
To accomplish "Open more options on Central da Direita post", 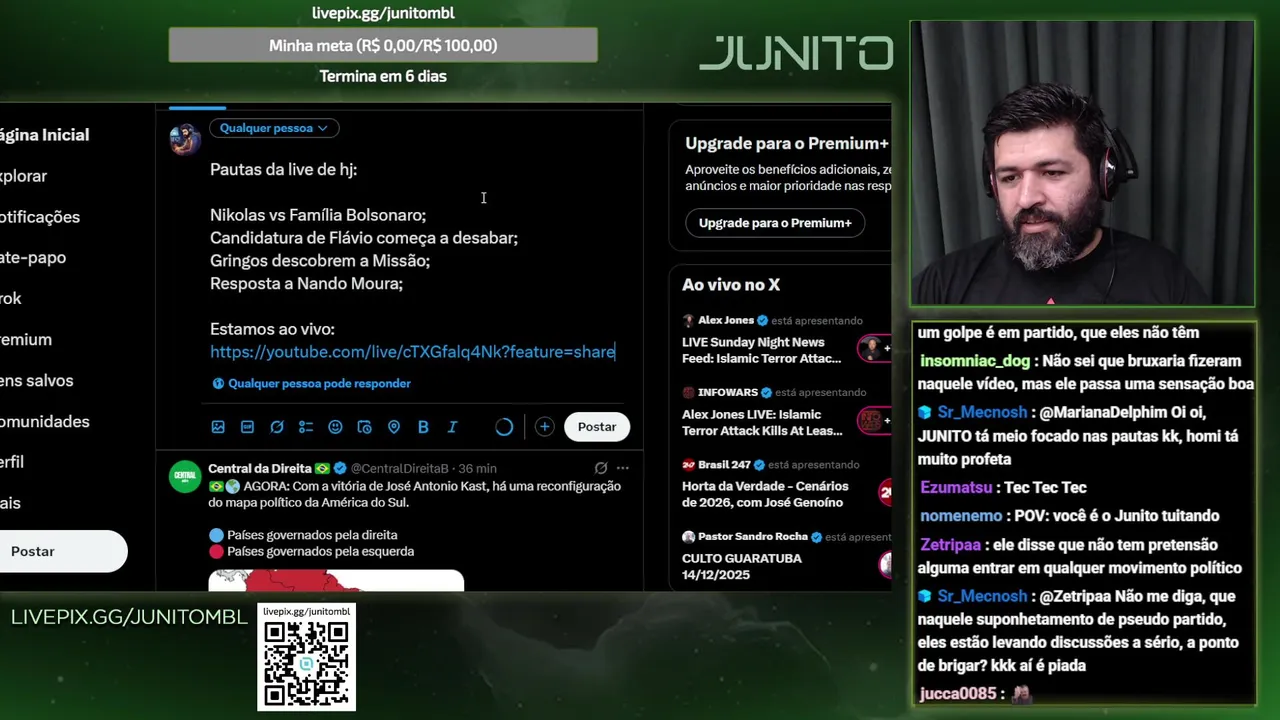I will tap(622, 468).
